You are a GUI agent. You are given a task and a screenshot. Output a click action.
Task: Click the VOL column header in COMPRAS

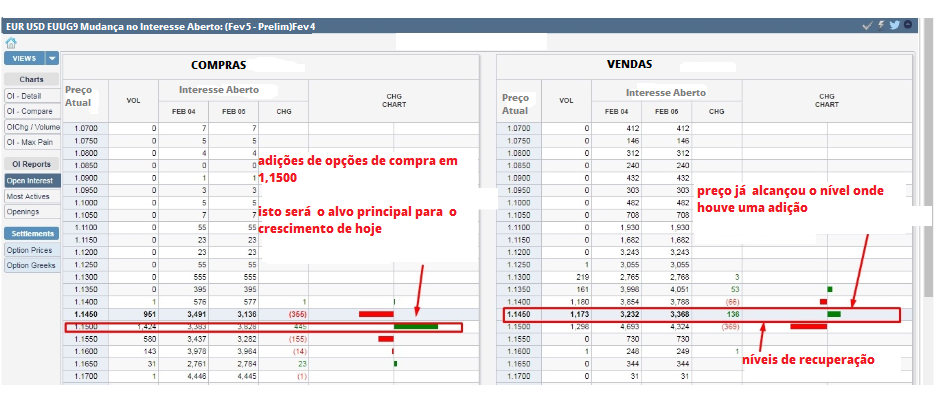point(133,100)
